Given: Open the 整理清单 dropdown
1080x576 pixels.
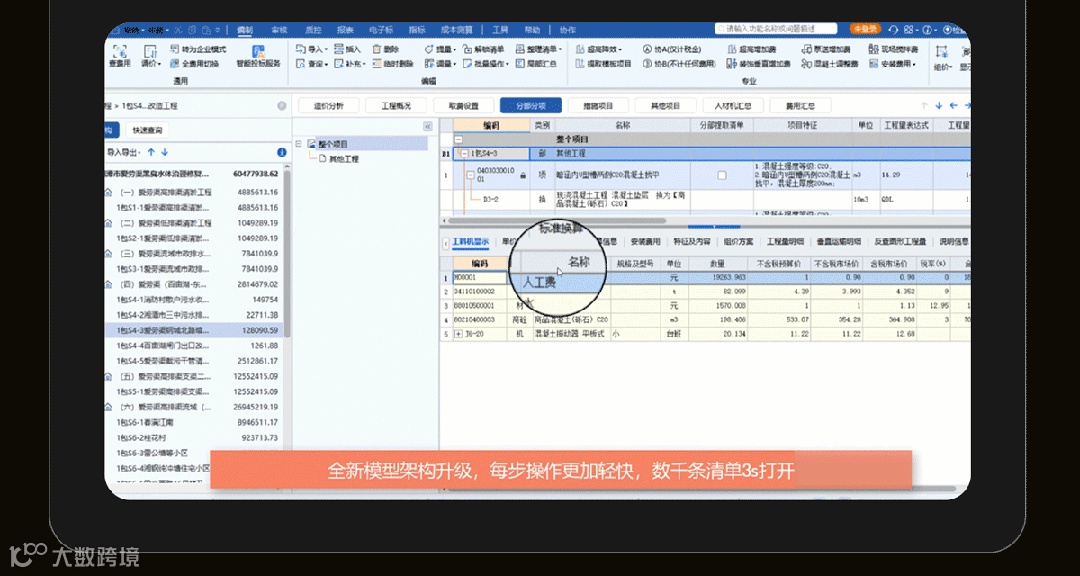Looking at the screenshot, I should click(x=539, y=50).
